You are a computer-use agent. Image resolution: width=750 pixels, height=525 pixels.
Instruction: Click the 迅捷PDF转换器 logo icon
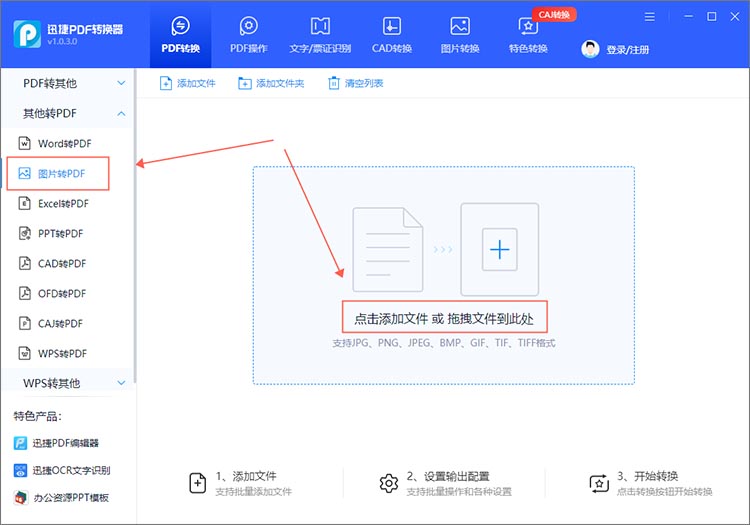pos(27,34)
